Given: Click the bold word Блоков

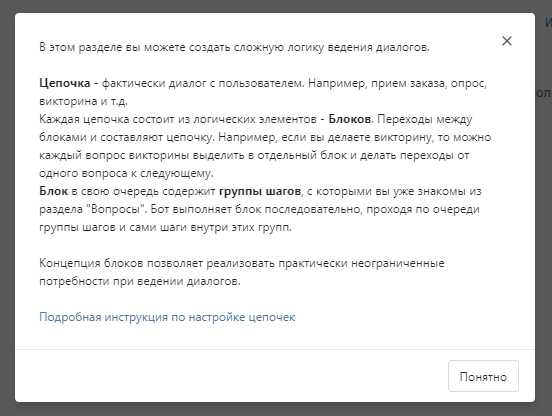Looking at the screenshot, I should point(349,119).
